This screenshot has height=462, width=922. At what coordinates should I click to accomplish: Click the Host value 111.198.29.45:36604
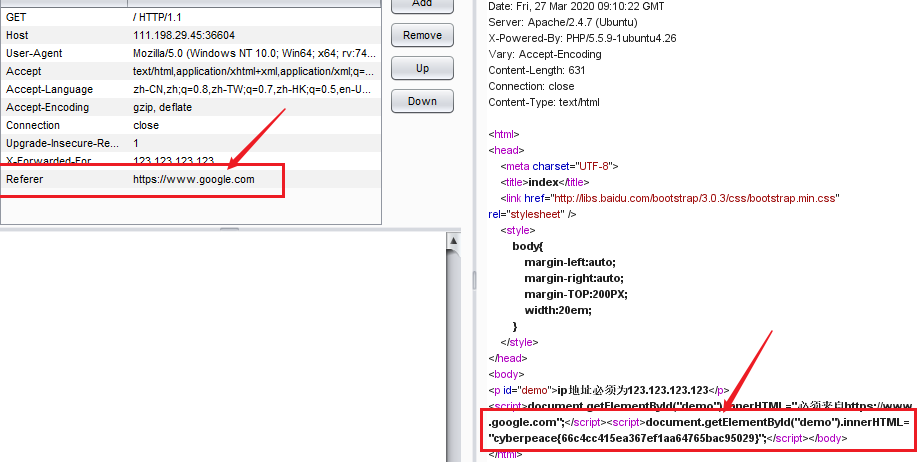184,35
